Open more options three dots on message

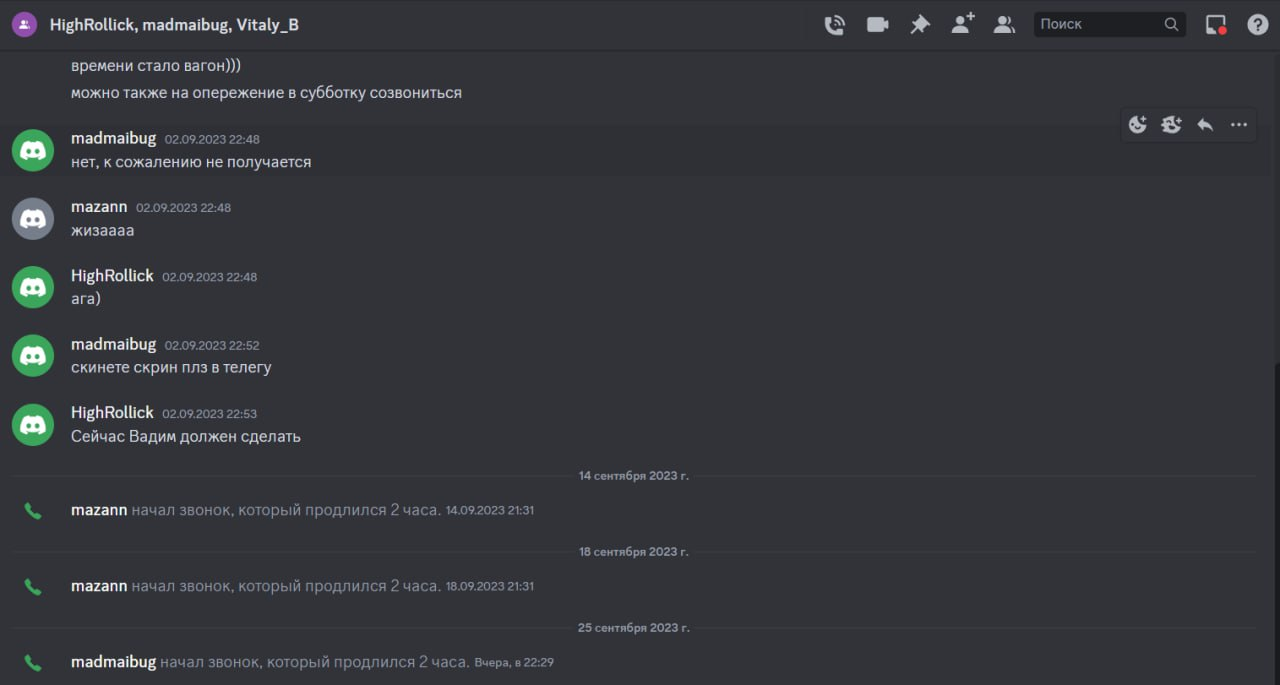pyautogui.click(x=1239, y=125)
